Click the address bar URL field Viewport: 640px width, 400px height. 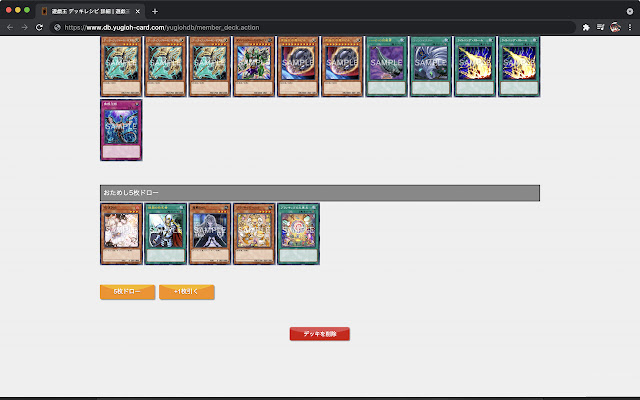(x=313, y=27)
